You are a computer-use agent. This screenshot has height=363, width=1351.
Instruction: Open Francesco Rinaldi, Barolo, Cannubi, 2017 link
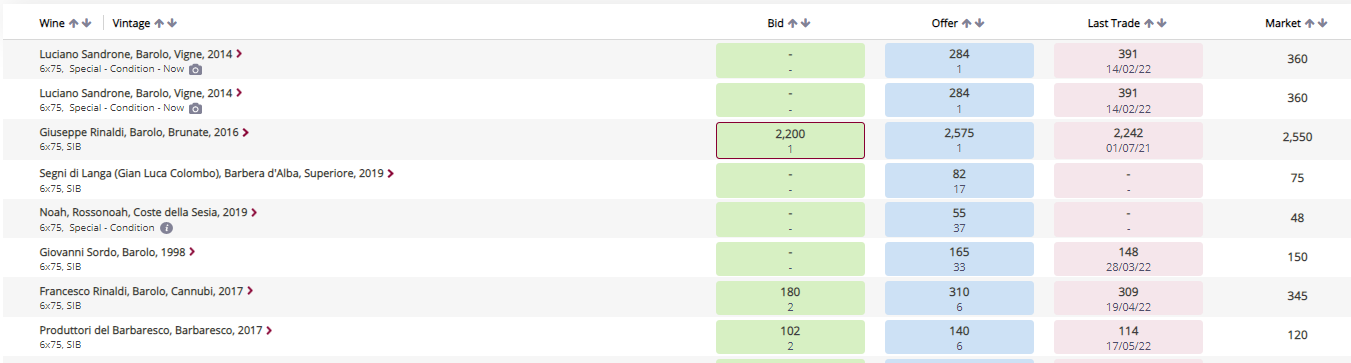point(142,291)
